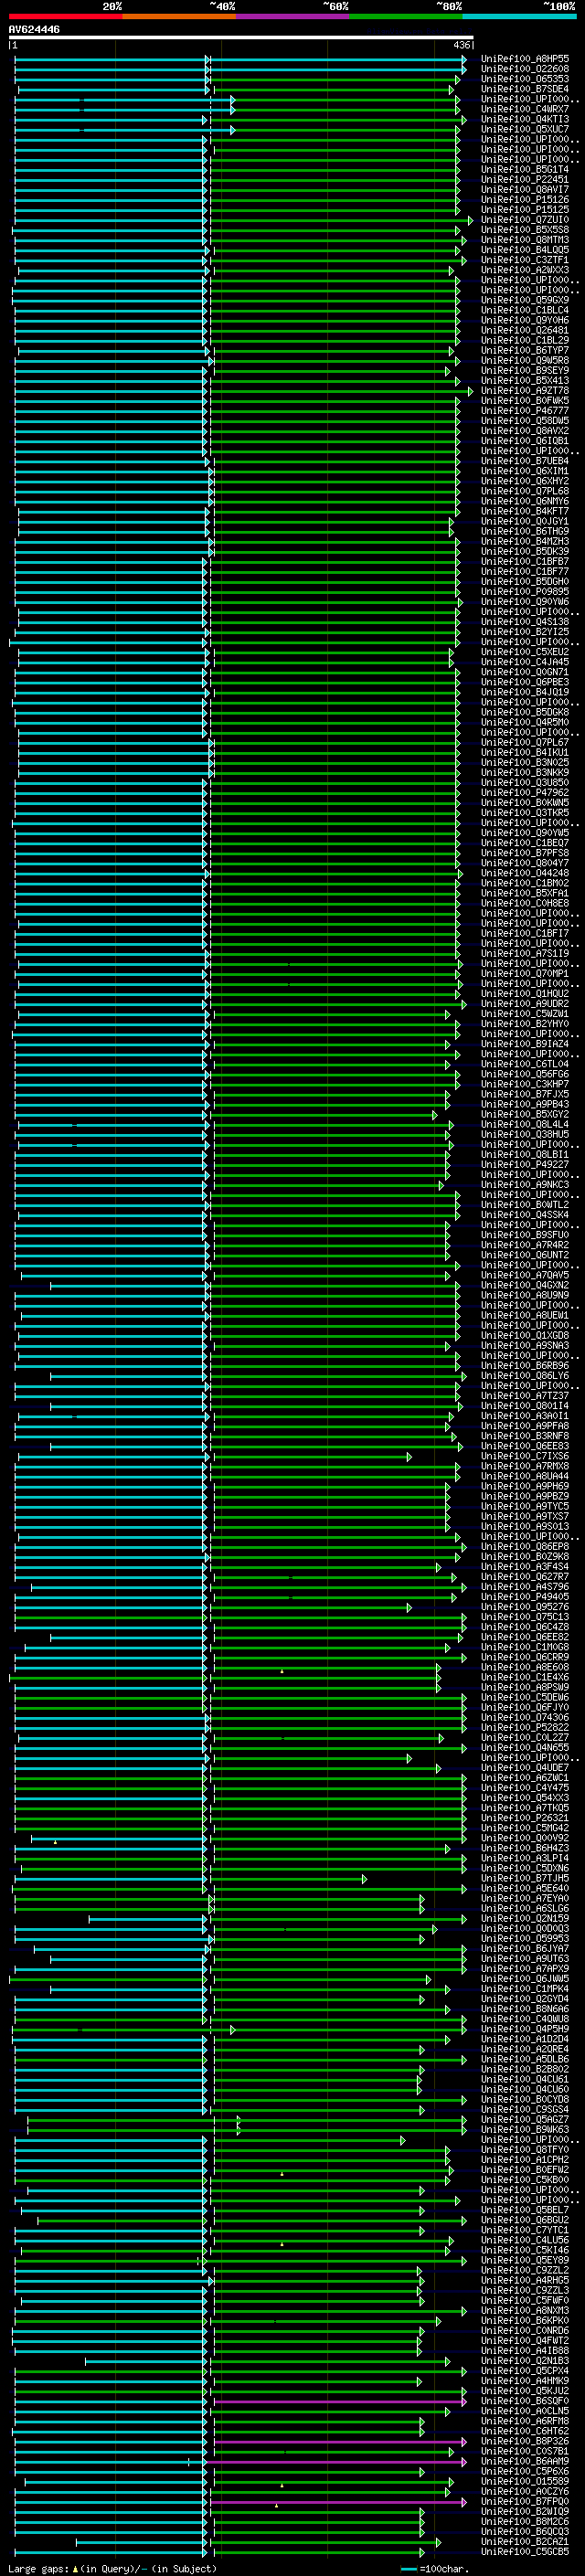Select the UniRef100_B9SEY9 label
585x2576 pixels.
(x=525, y=370)
